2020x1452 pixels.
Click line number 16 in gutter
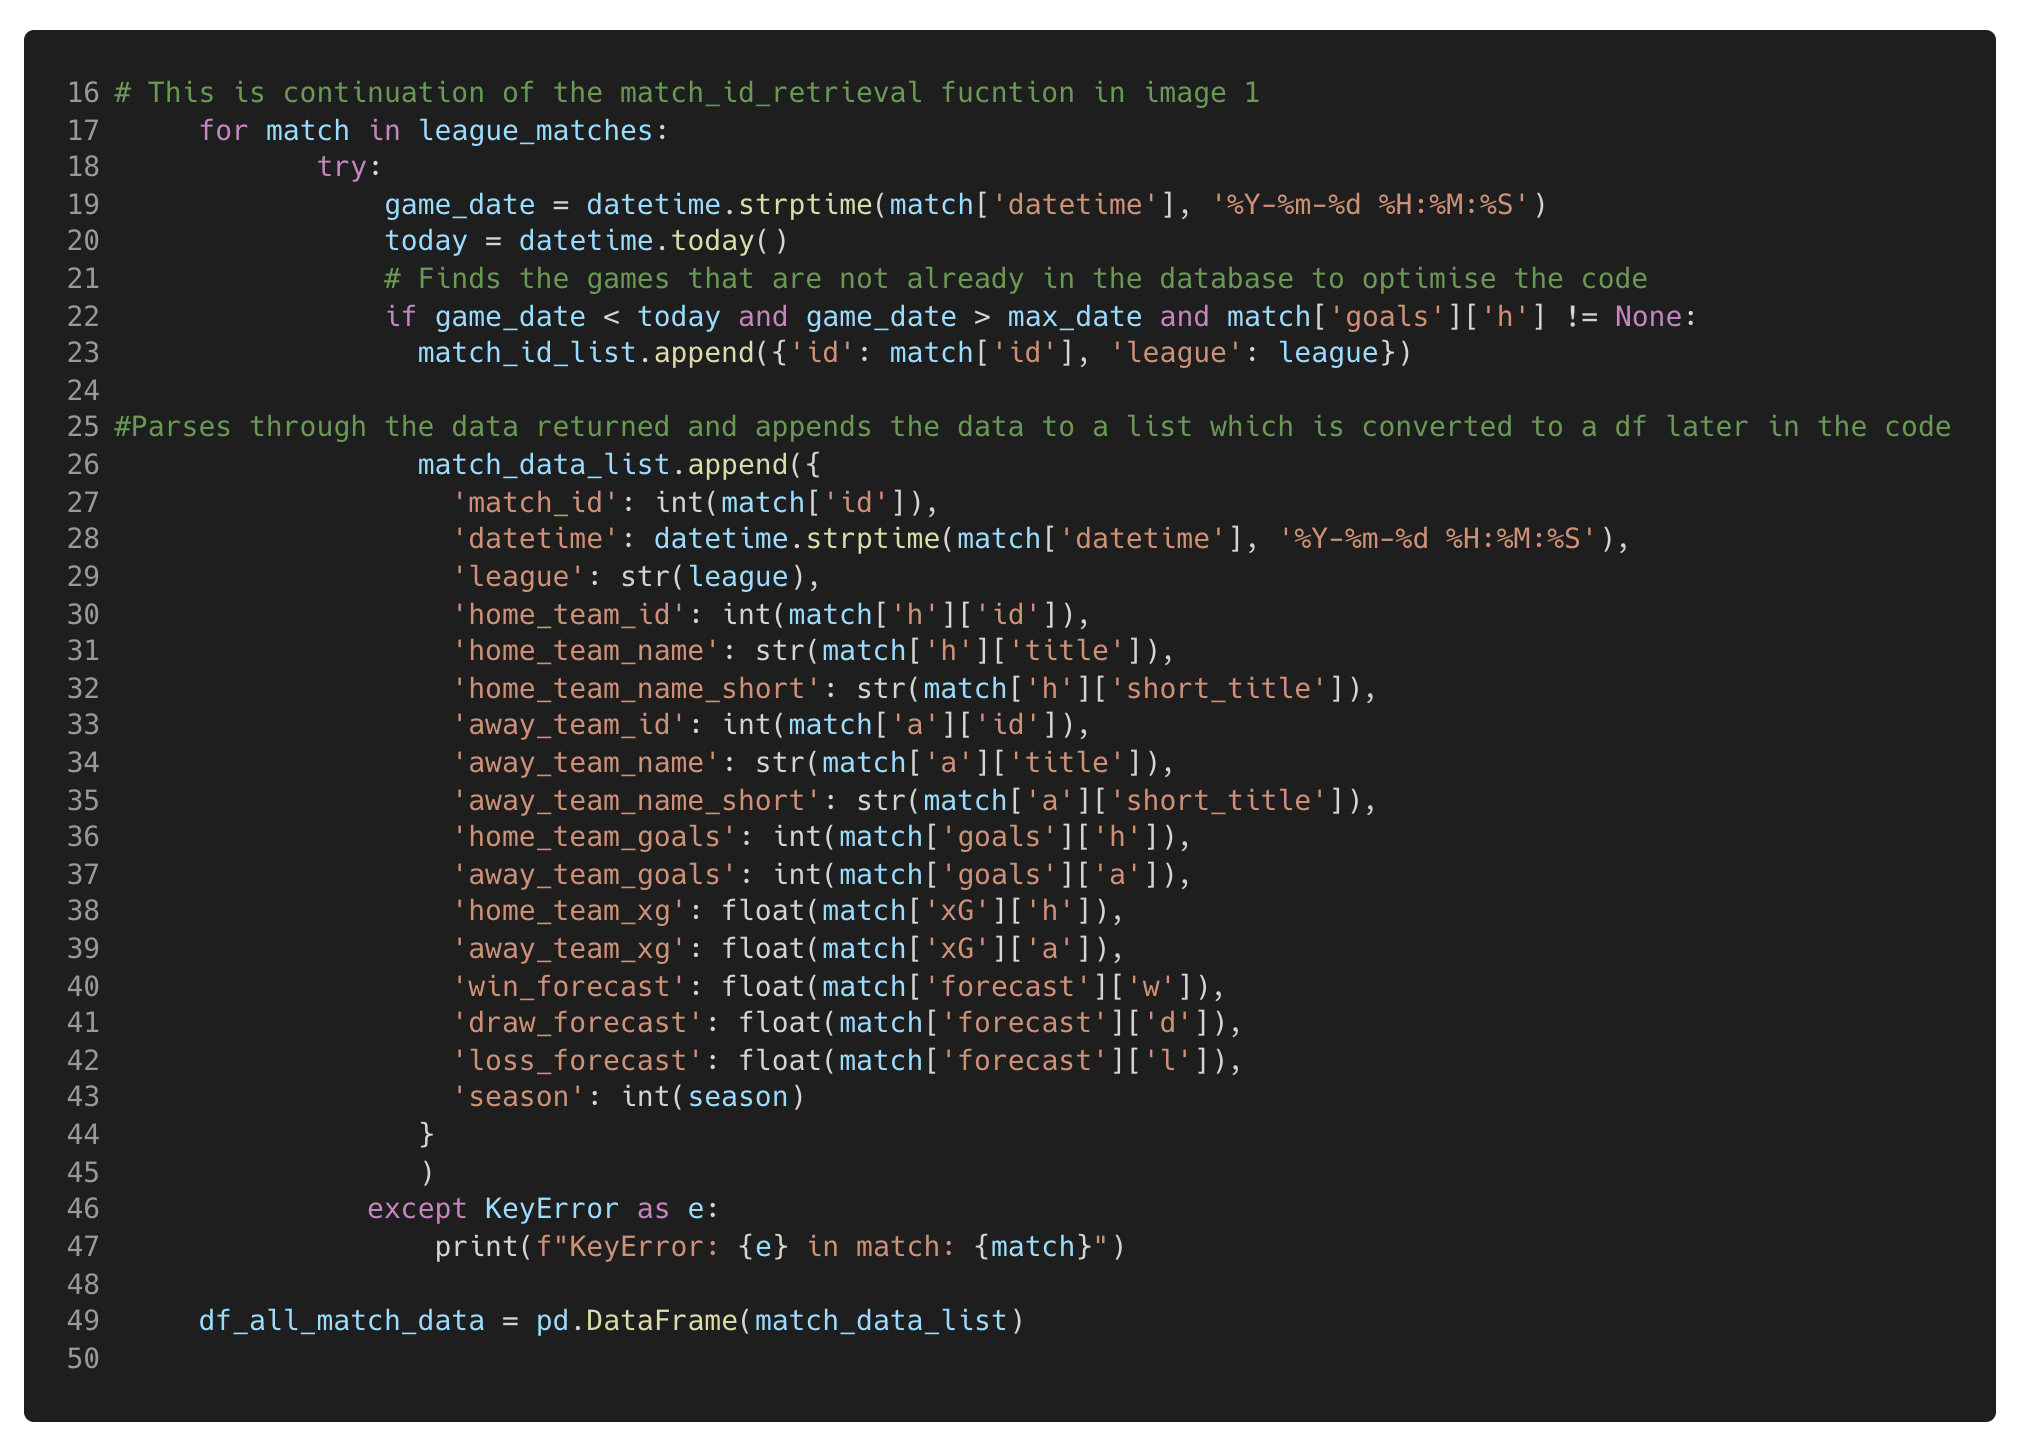[83, 93]
